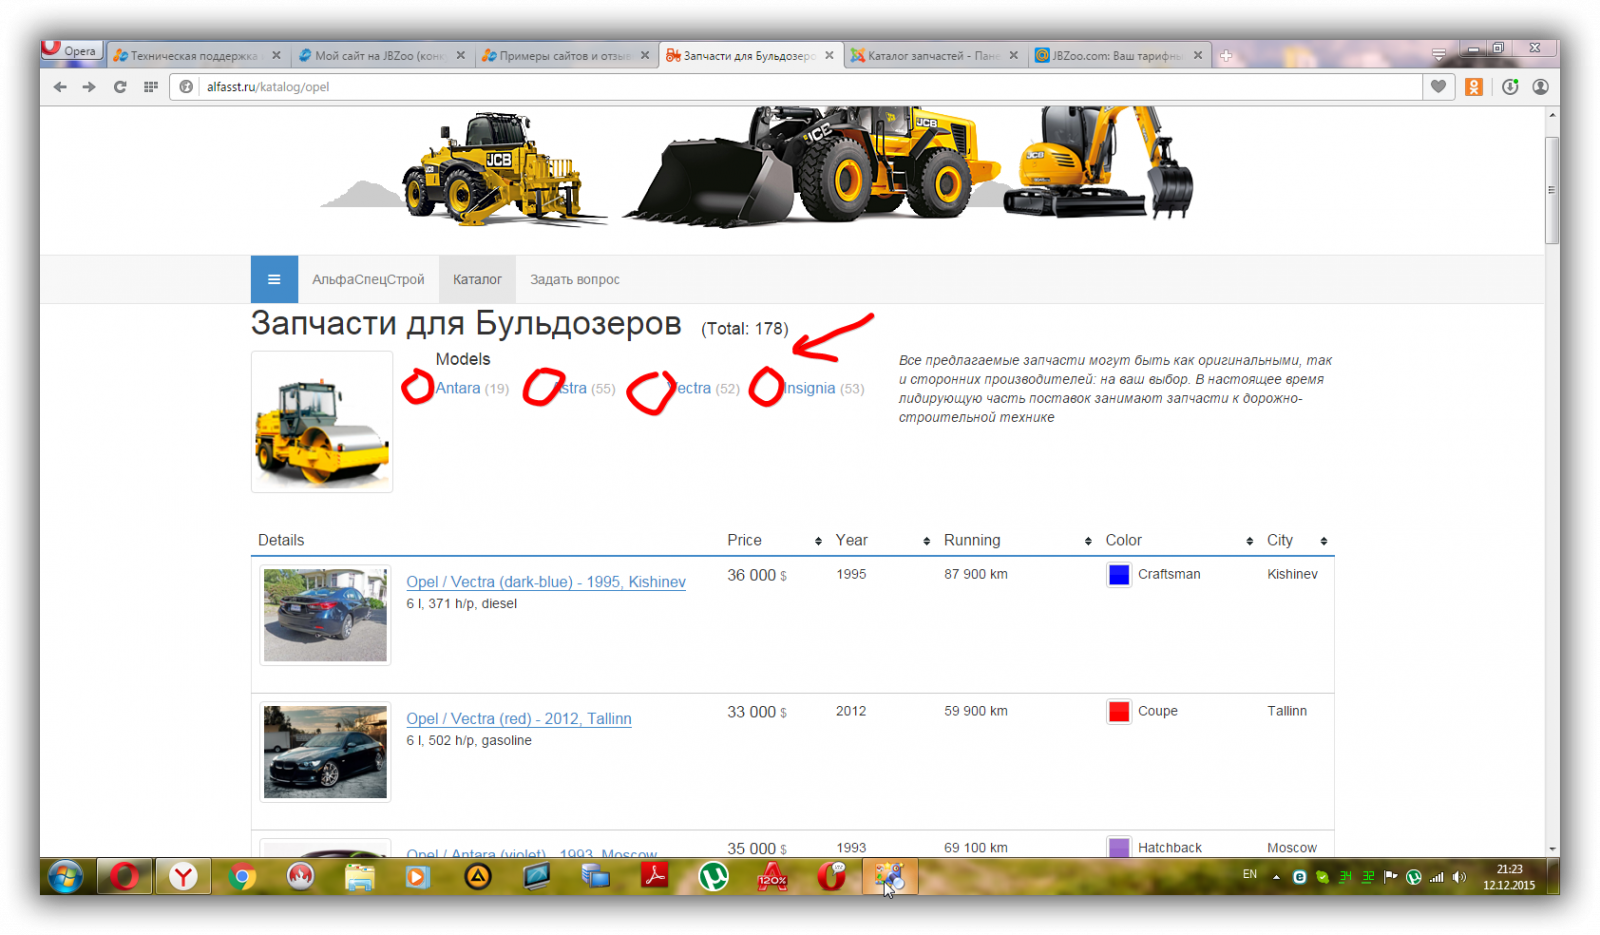Open the Odnoklassniki extension icon
Image resolution: width=1600 pixels, height=935 pixels.
(x=1473, y=87)
